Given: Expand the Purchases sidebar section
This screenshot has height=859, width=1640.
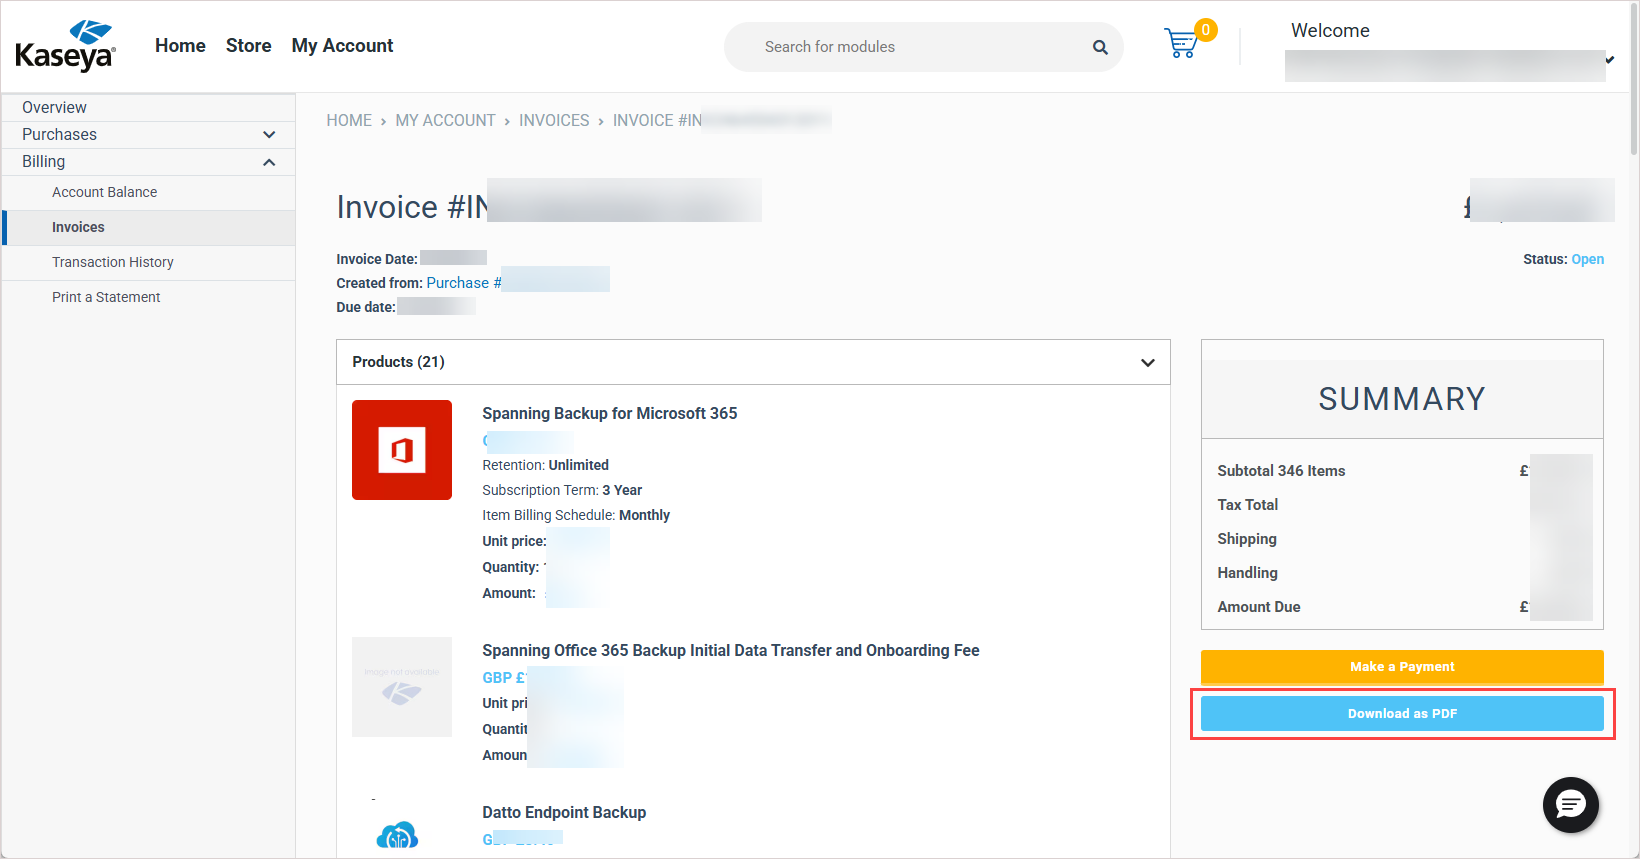Looking at the screenshot, I should pos(268,135).
